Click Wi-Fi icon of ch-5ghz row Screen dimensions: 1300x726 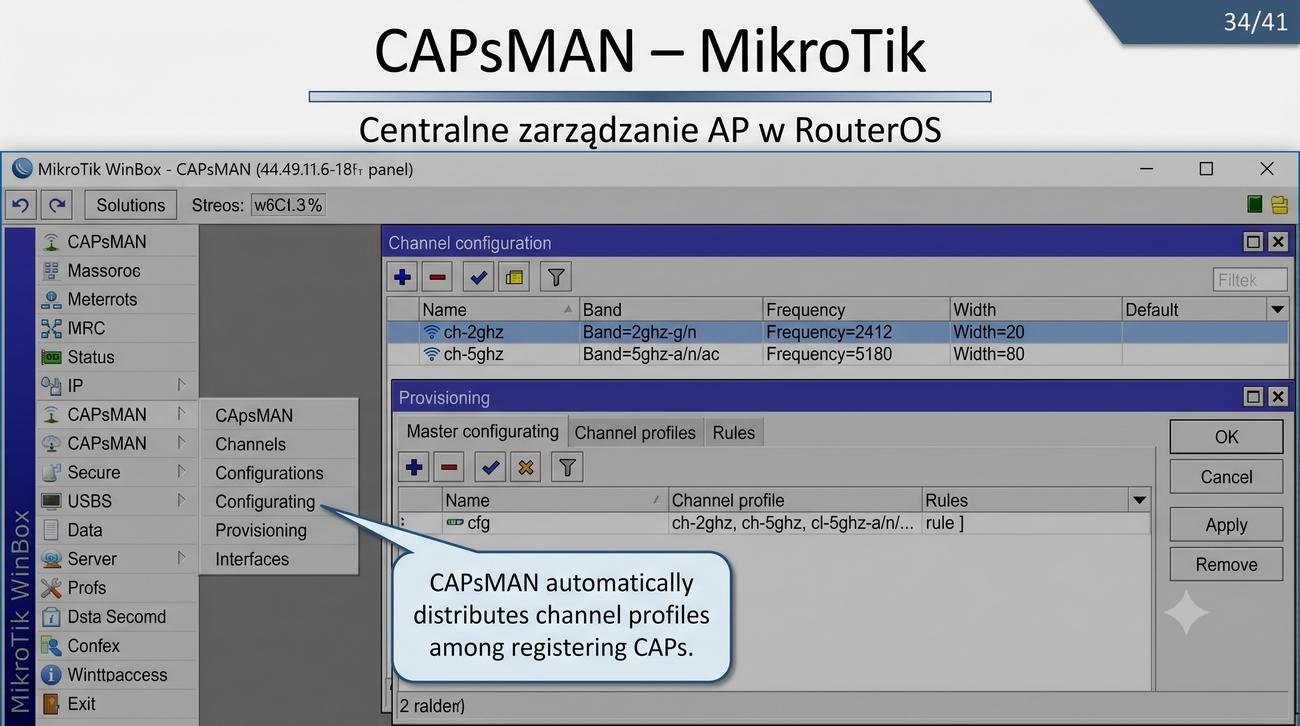[432, 354]
